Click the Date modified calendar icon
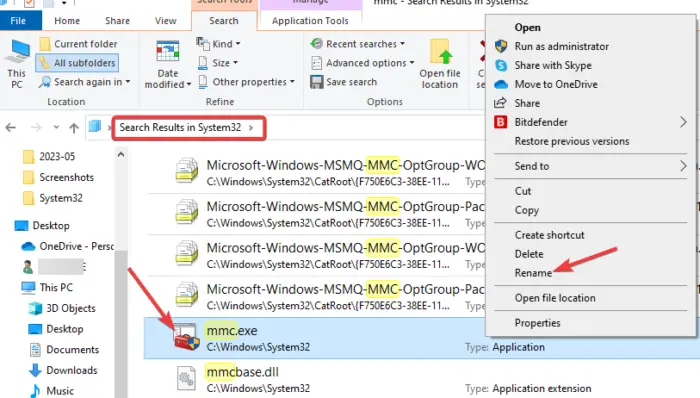Image resolution: width=700 pixels, height=398 pixels. pos(167,51)
